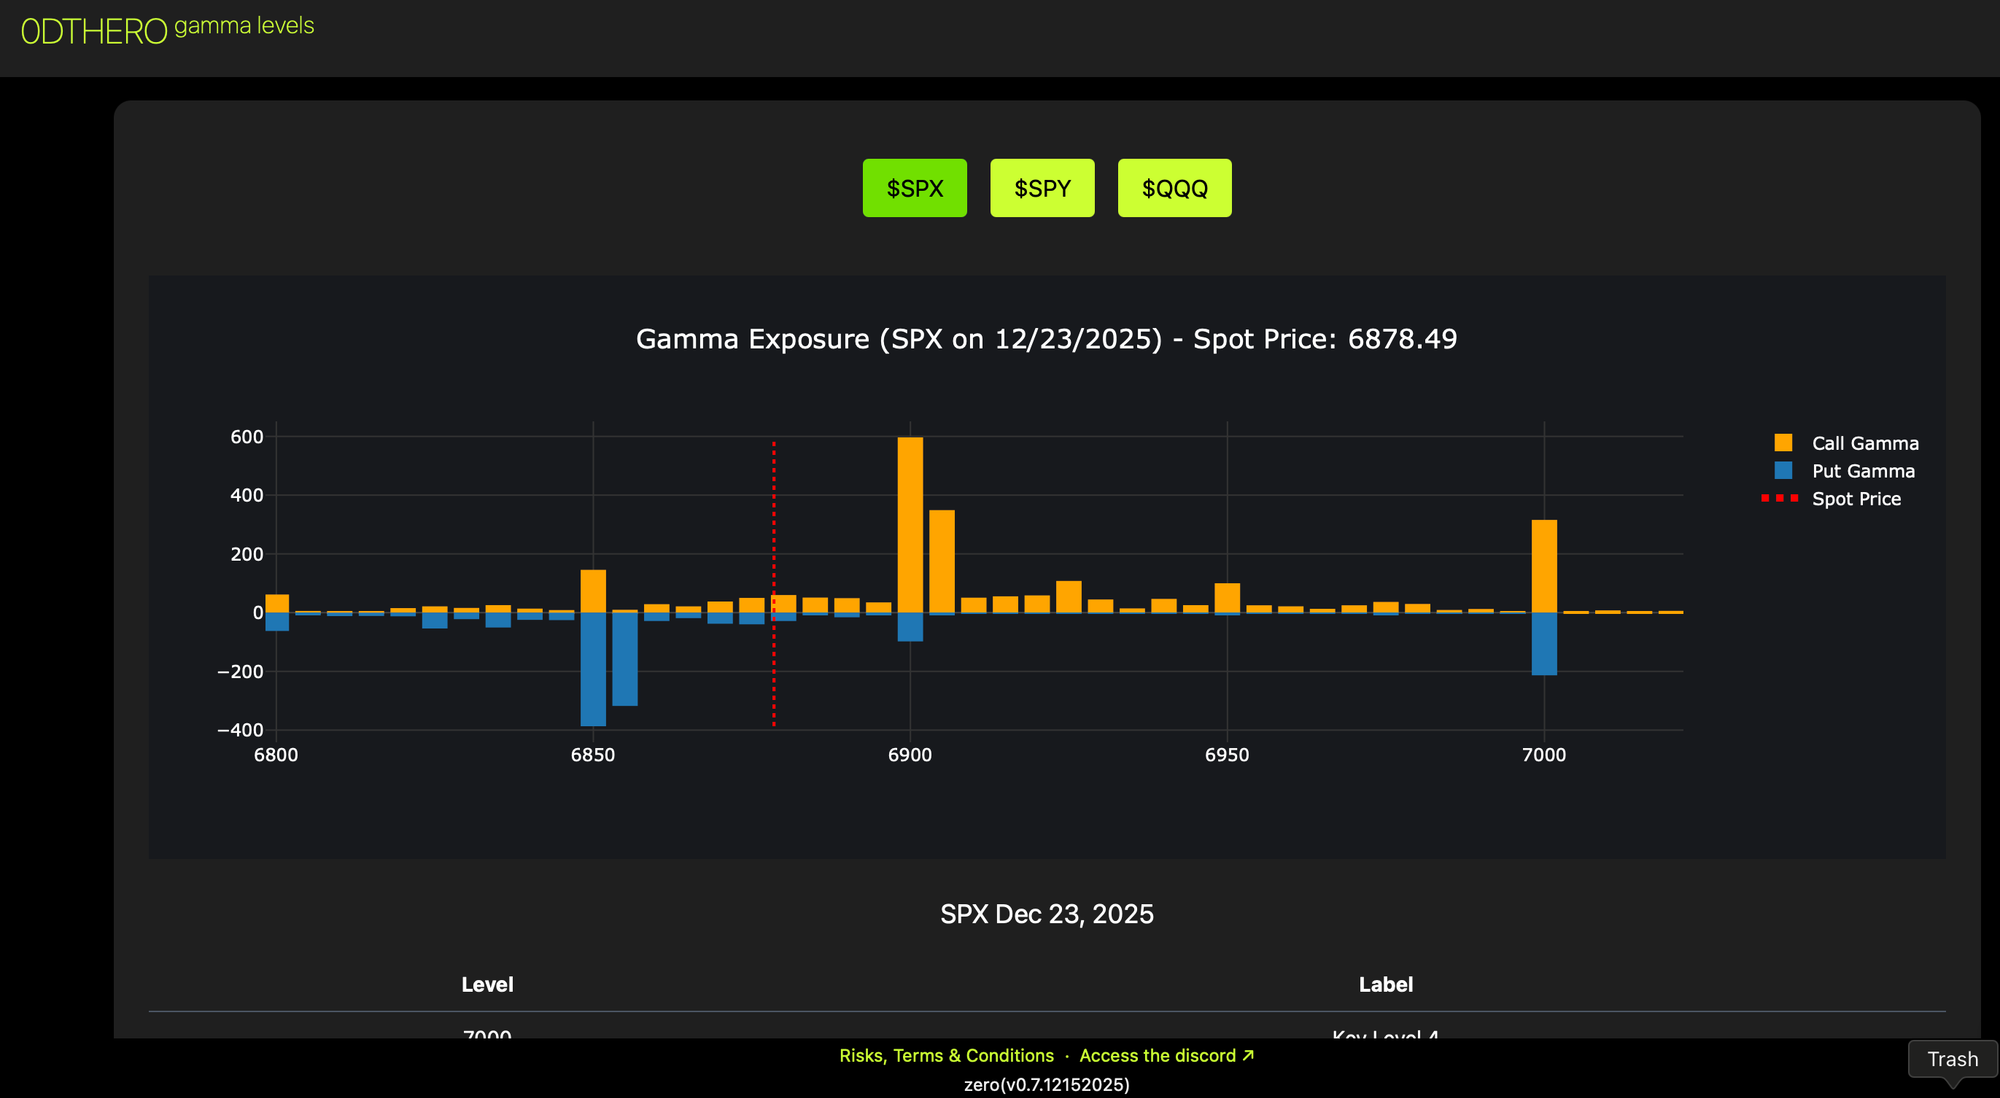Image resolution: width=2000 pixels, height=1098 pixels.
Task: Click the Trash tooltip label
Action: (1952, 1059)
